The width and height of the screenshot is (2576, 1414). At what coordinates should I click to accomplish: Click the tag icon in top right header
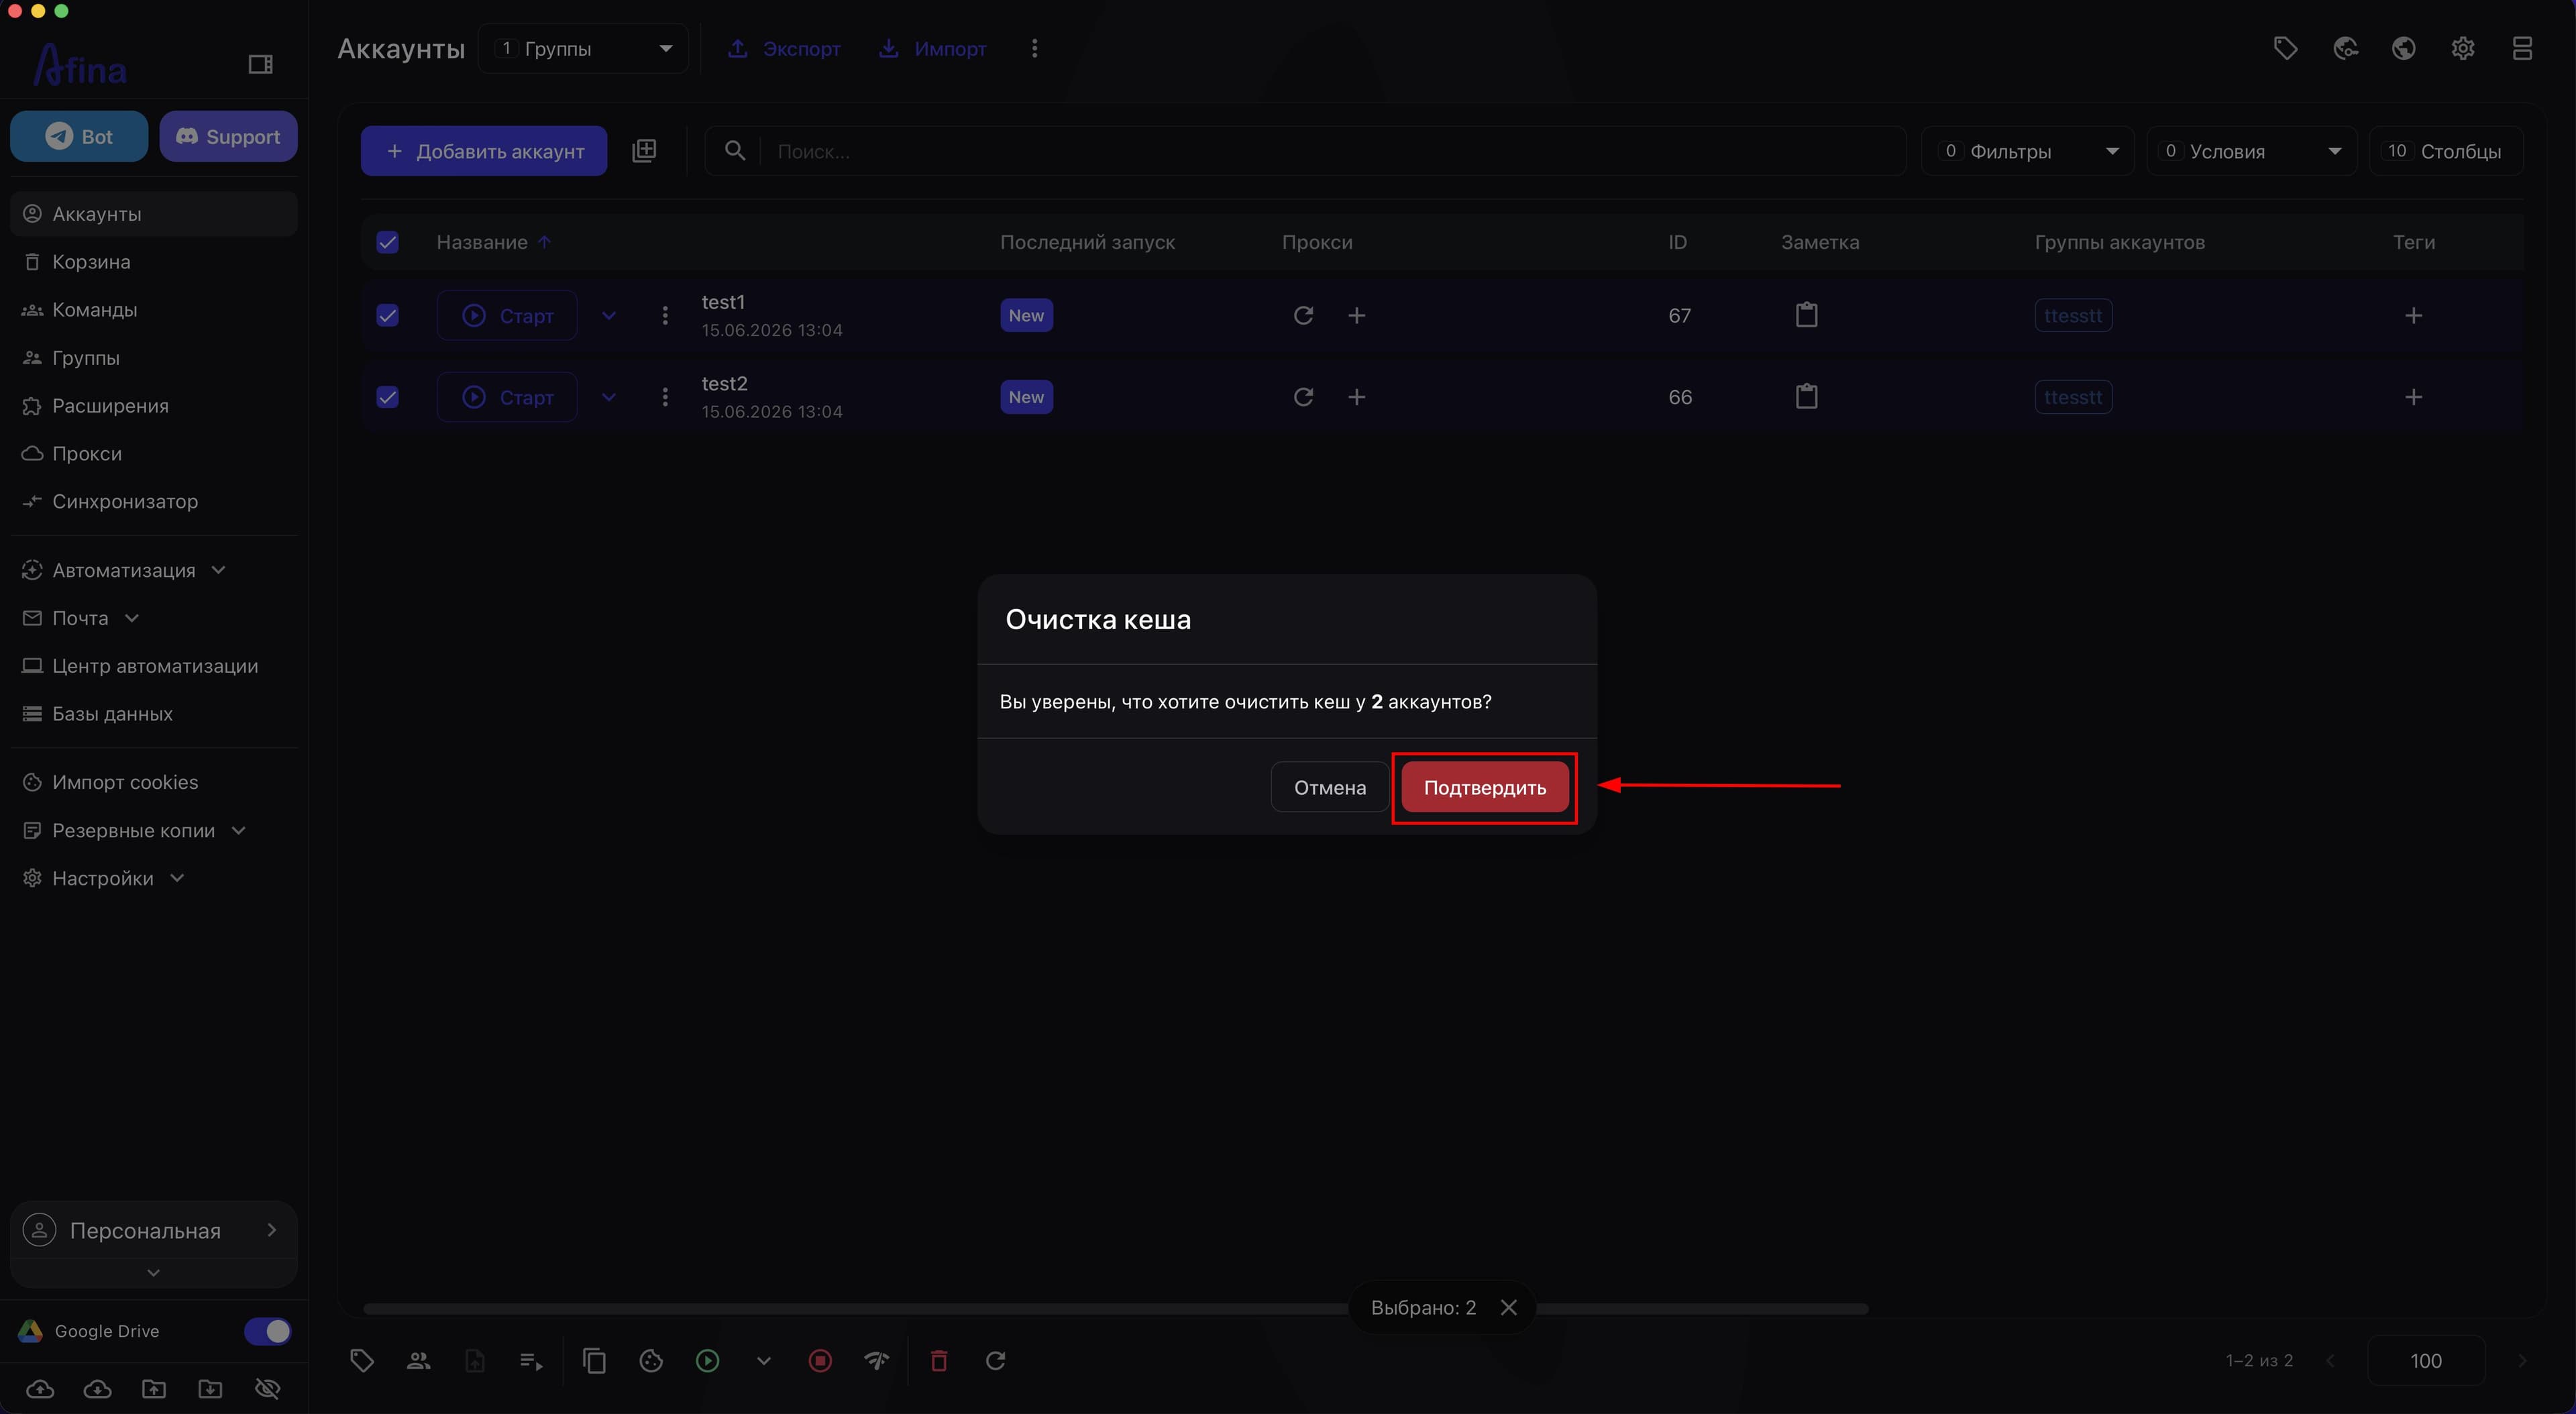2285,48
